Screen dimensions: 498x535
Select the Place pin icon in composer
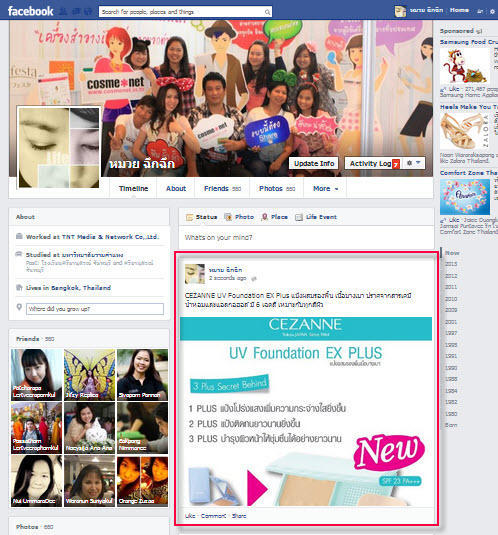pyautogui.click(x=264, y=217)
